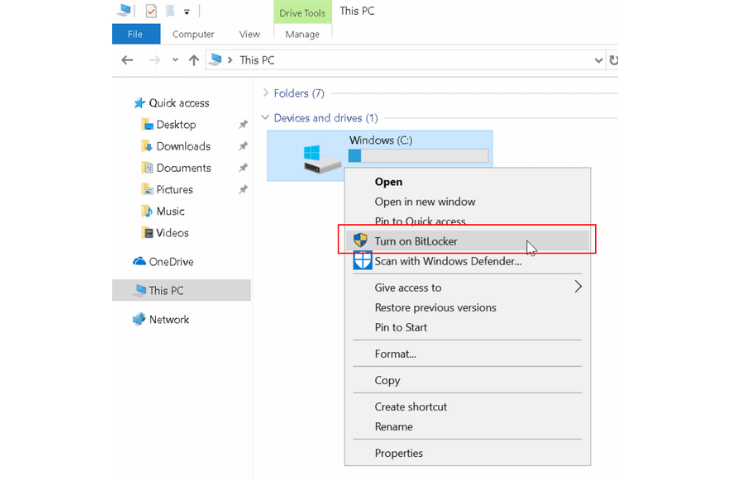
Task: Click the pin icon beside Pictures
Action: coord(243,189)
